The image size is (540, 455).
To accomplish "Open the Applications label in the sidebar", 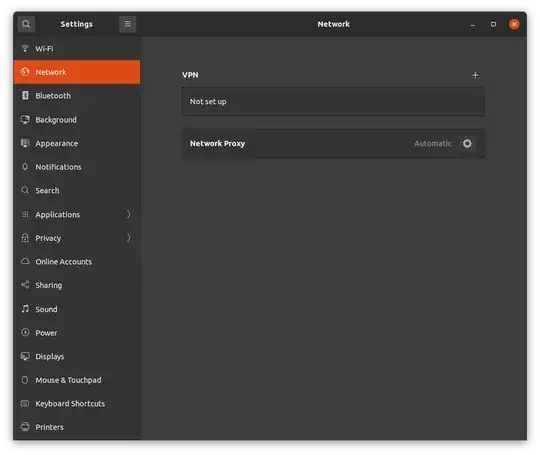I will pos(58,215).
